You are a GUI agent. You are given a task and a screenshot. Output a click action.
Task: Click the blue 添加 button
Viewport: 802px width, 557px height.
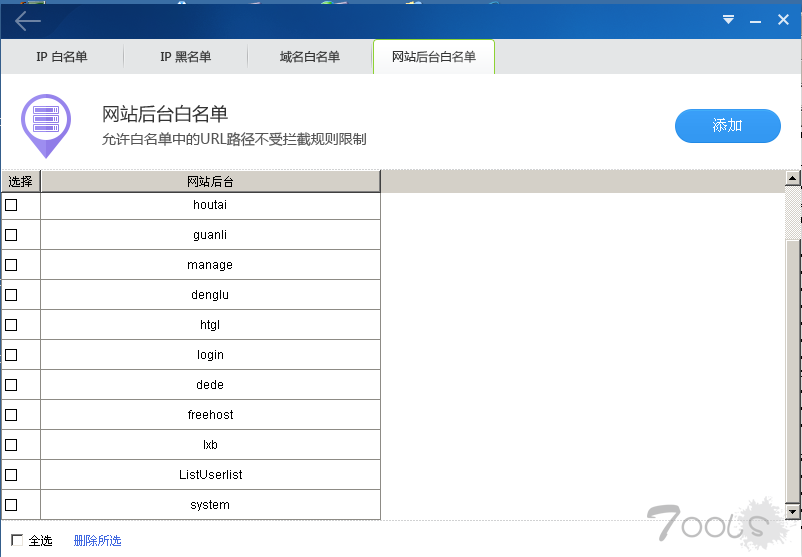[x=727, y=125]
